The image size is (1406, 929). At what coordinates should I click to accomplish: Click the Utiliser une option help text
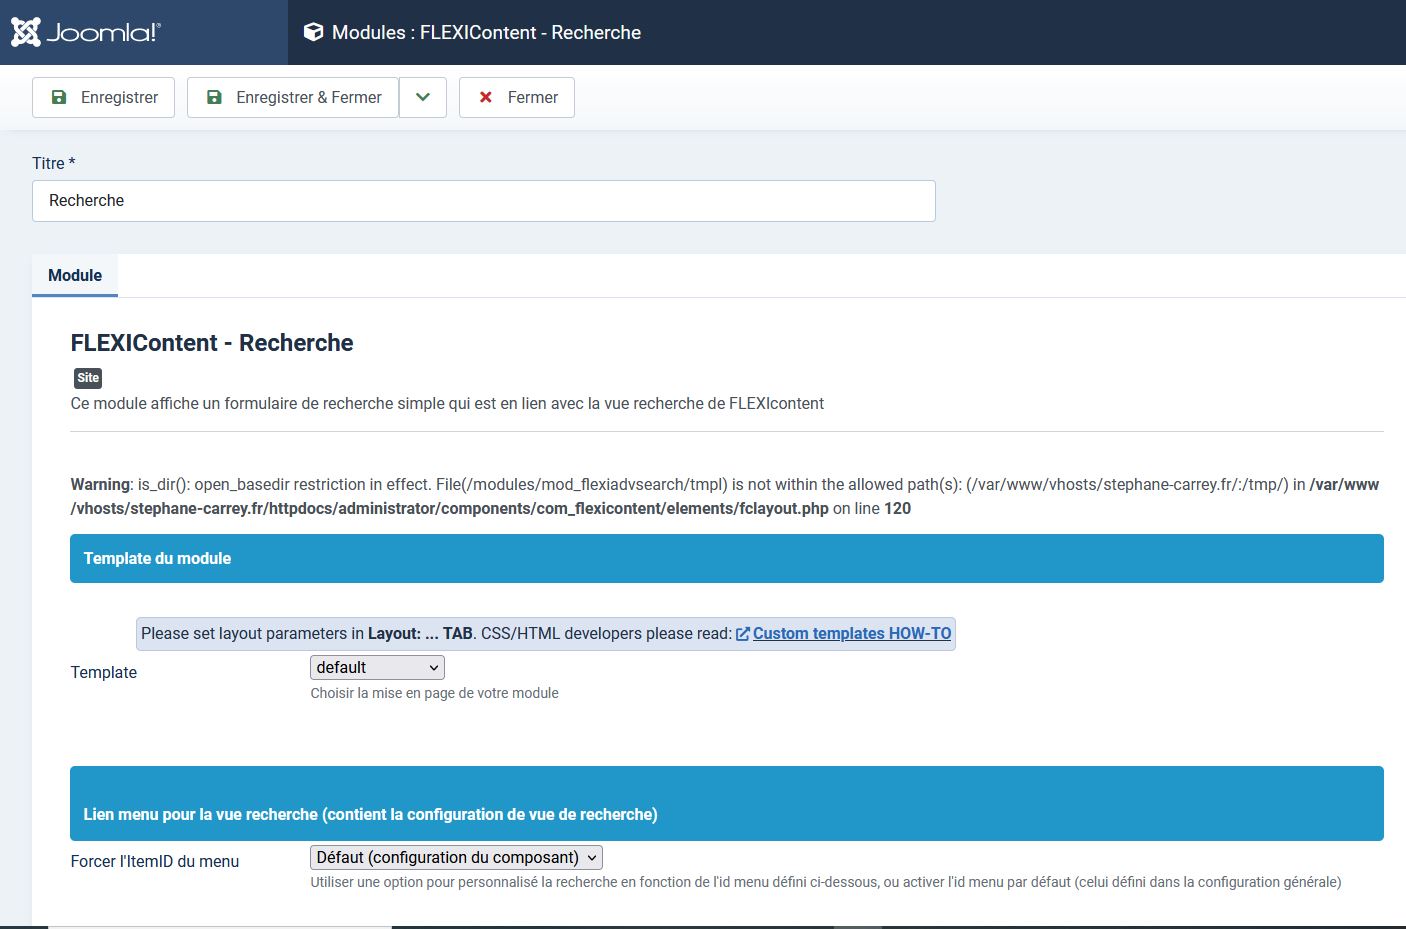point(826,882)
